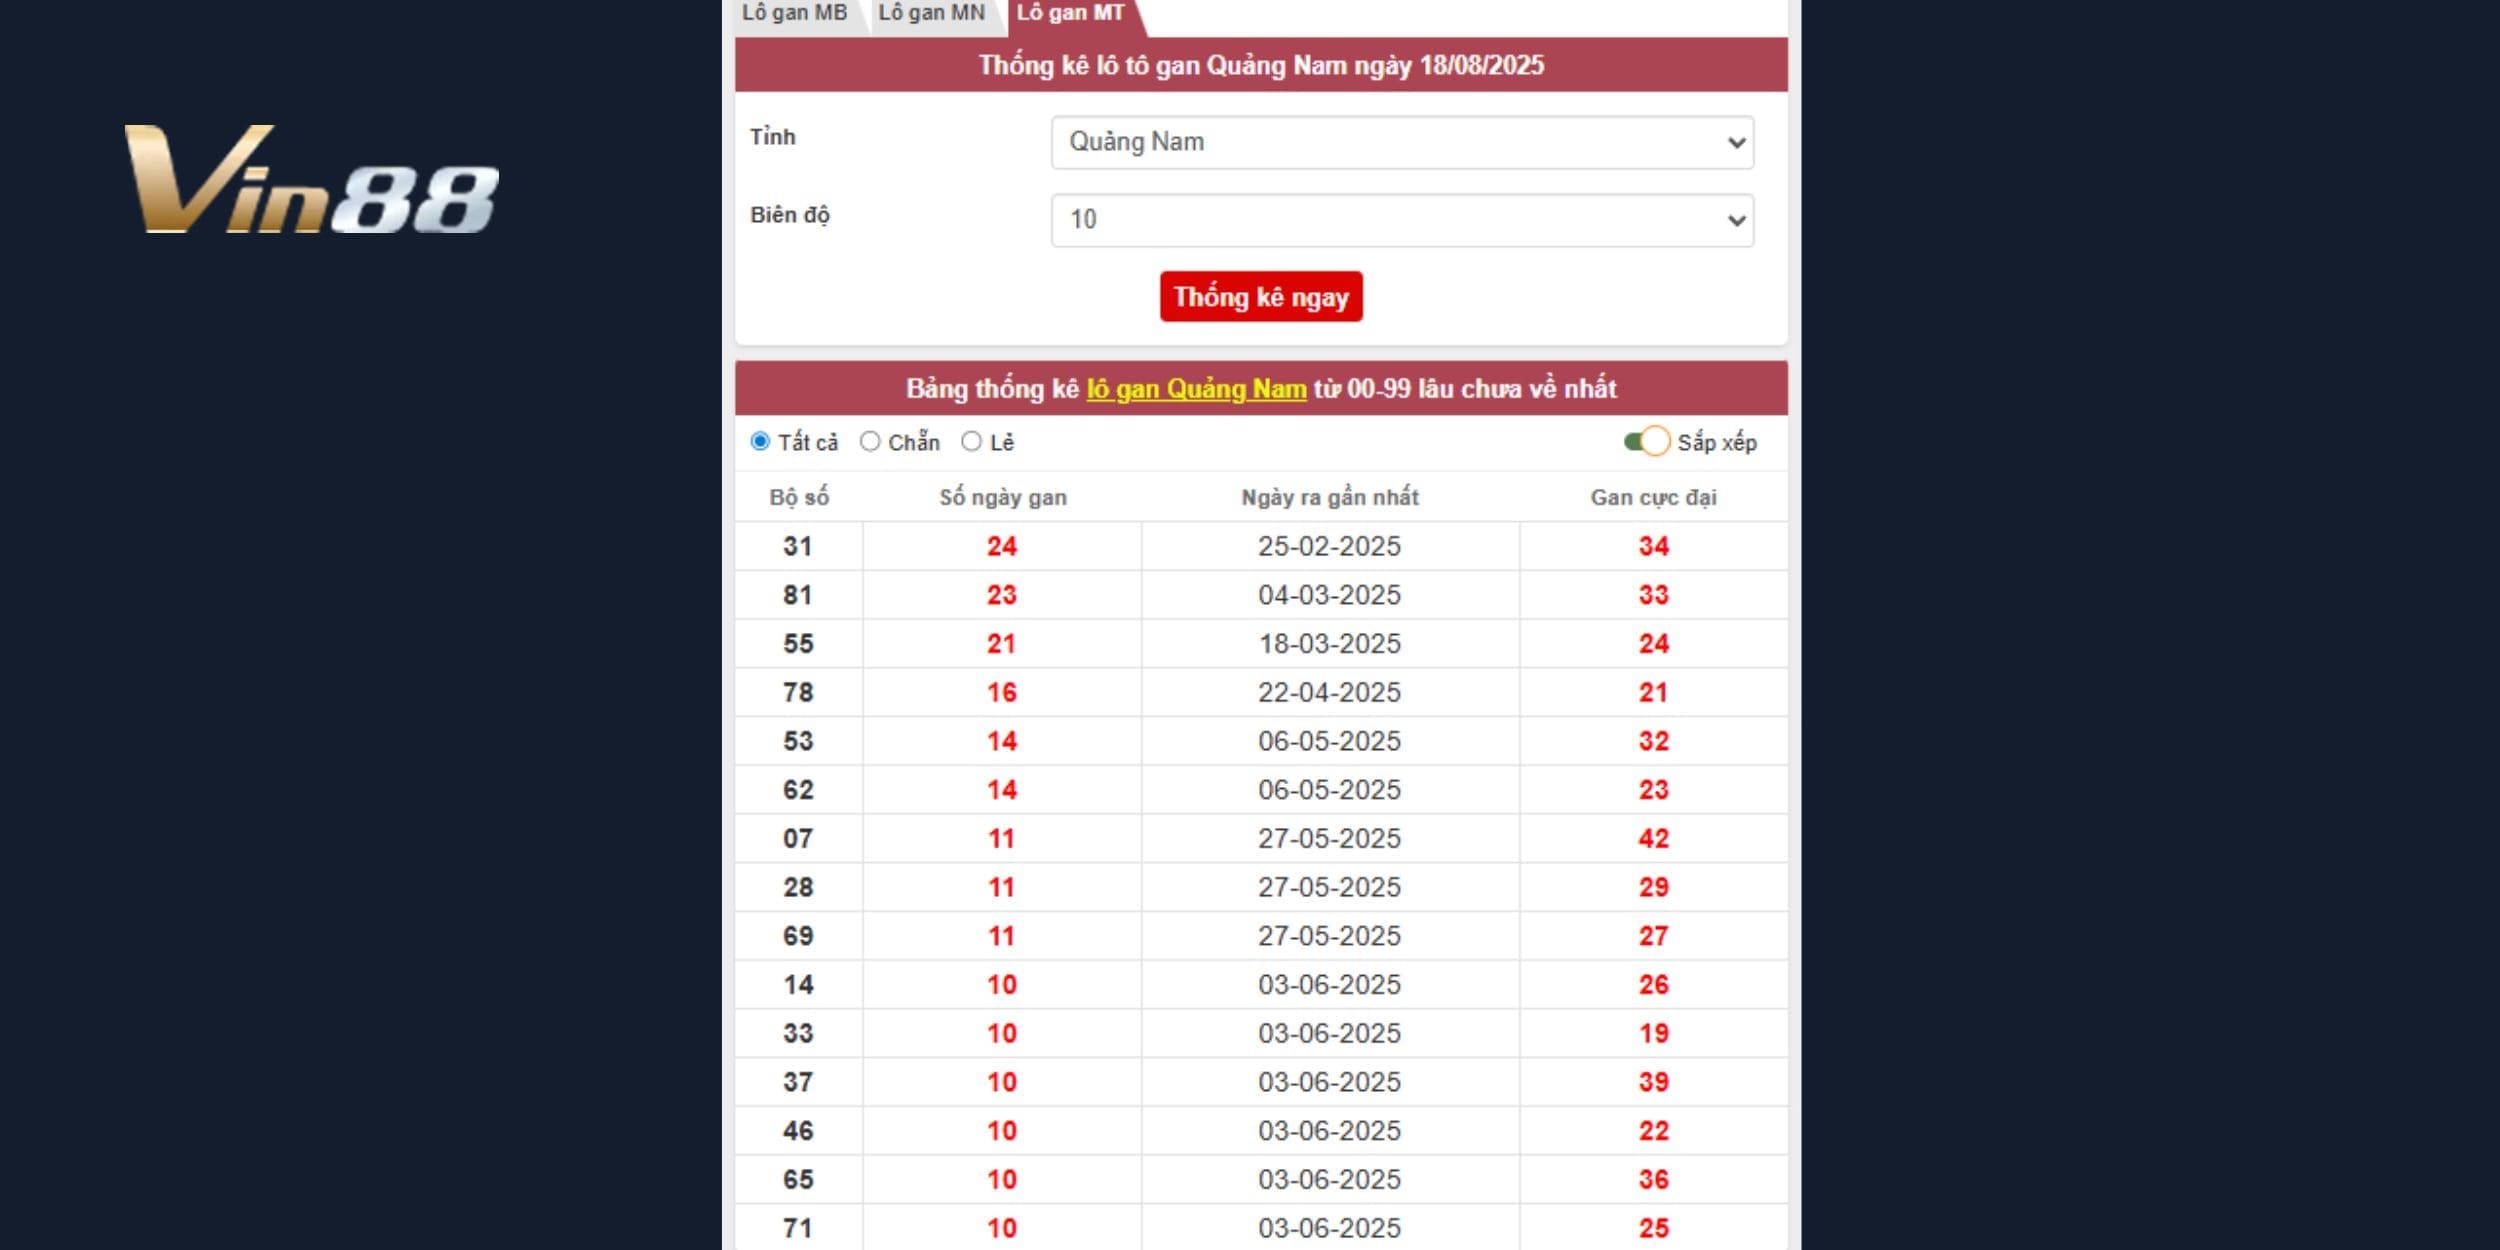This screenshot has width=2500, height=1250.
Task: Follow the lô gan Quảng Nam link
Action: coord(1196,389)
